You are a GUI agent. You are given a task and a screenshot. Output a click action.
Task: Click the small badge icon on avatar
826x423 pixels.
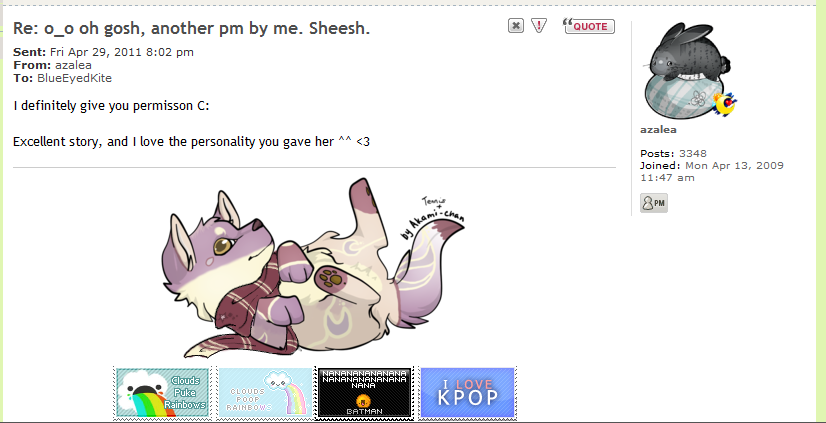pos(725,104)
